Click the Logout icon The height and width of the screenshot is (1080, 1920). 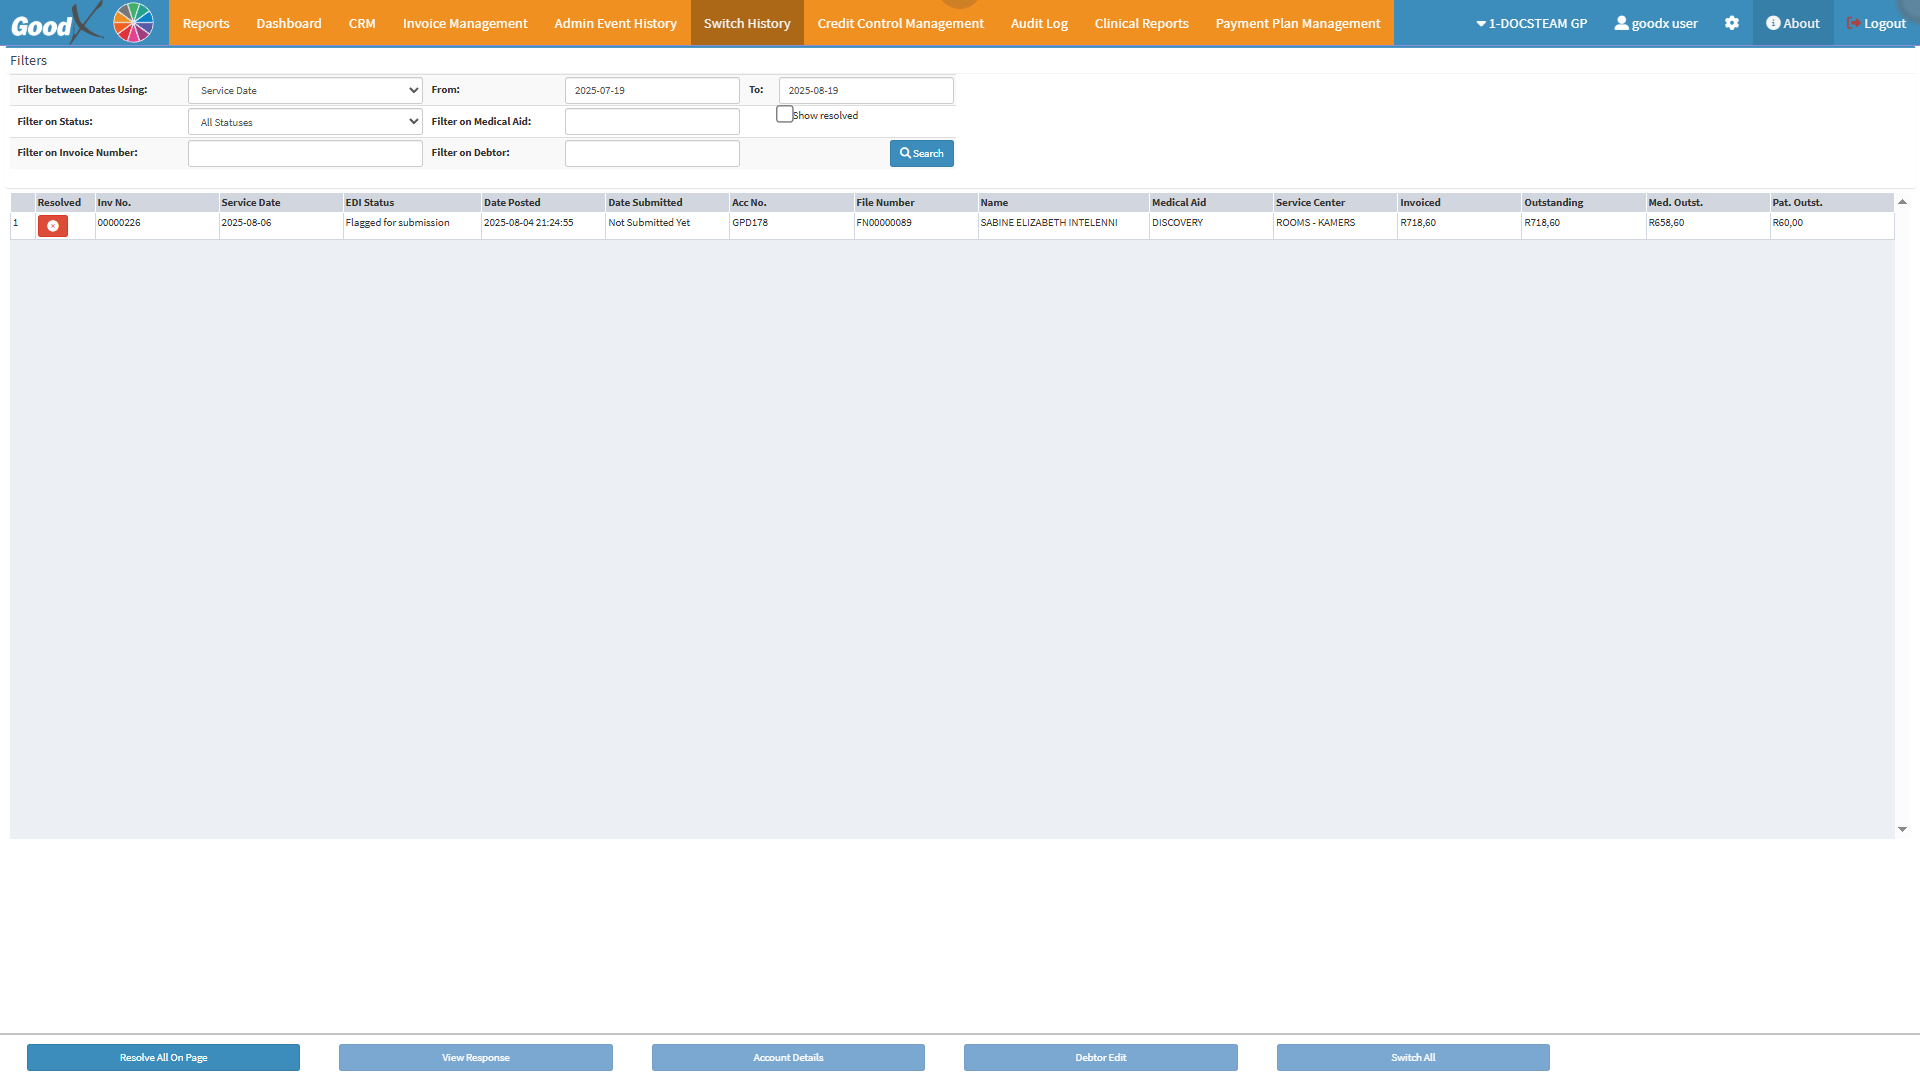pyautogui.click(x=1854, y=23)
